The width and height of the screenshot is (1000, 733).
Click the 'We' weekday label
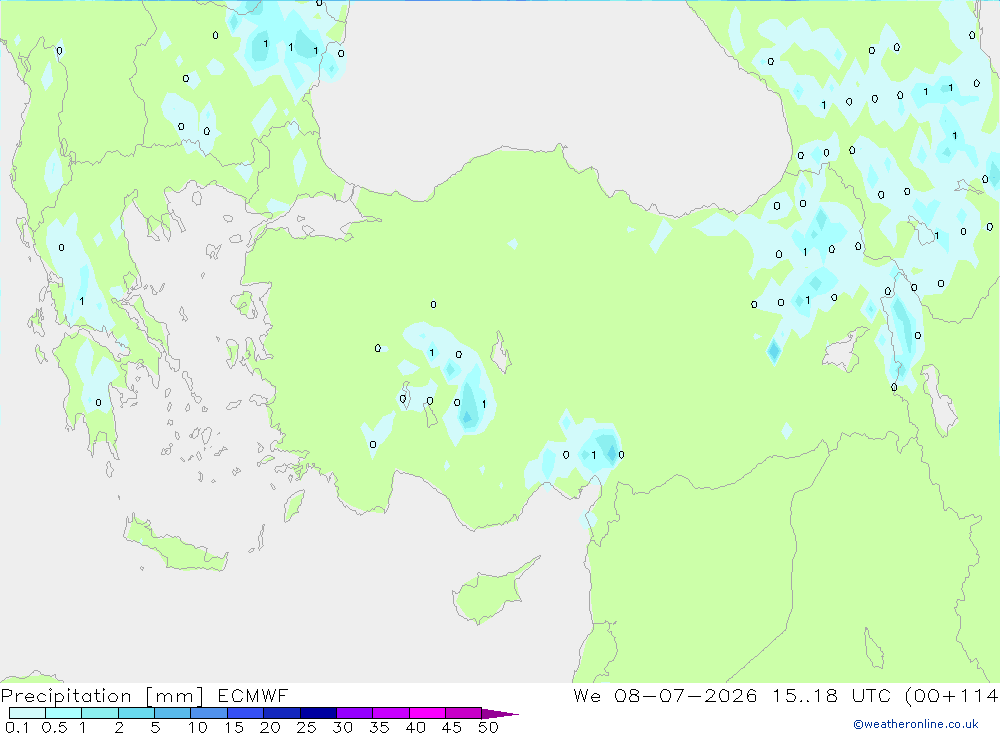587,695
